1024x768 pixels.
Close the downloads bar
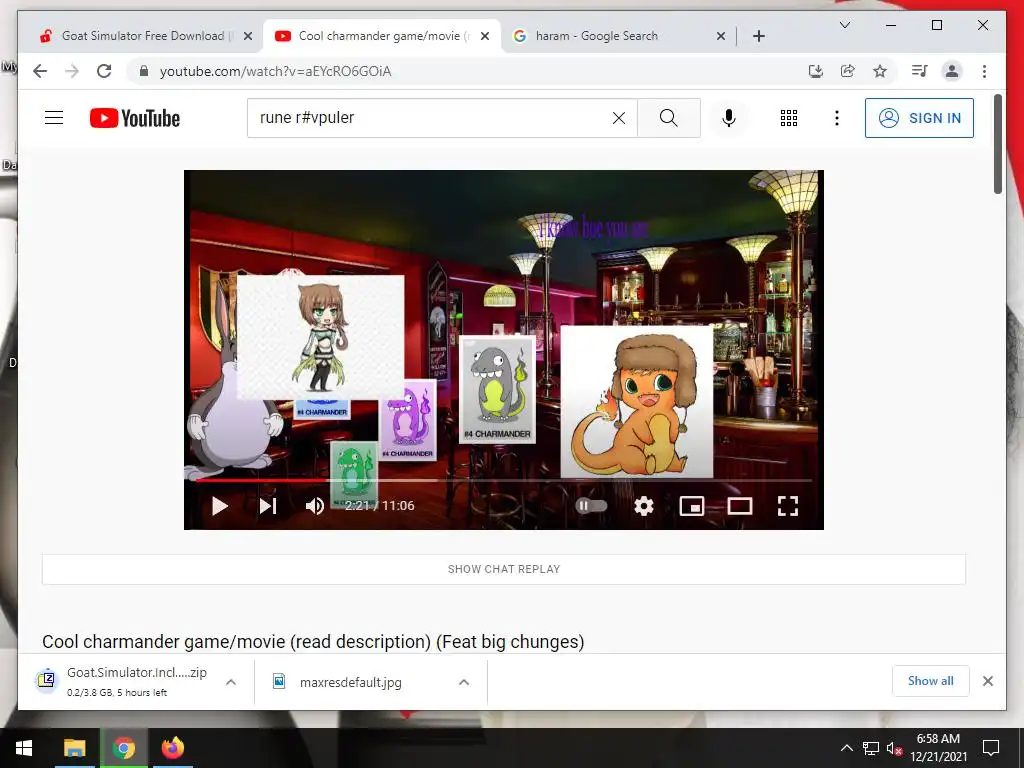(987, 681)
